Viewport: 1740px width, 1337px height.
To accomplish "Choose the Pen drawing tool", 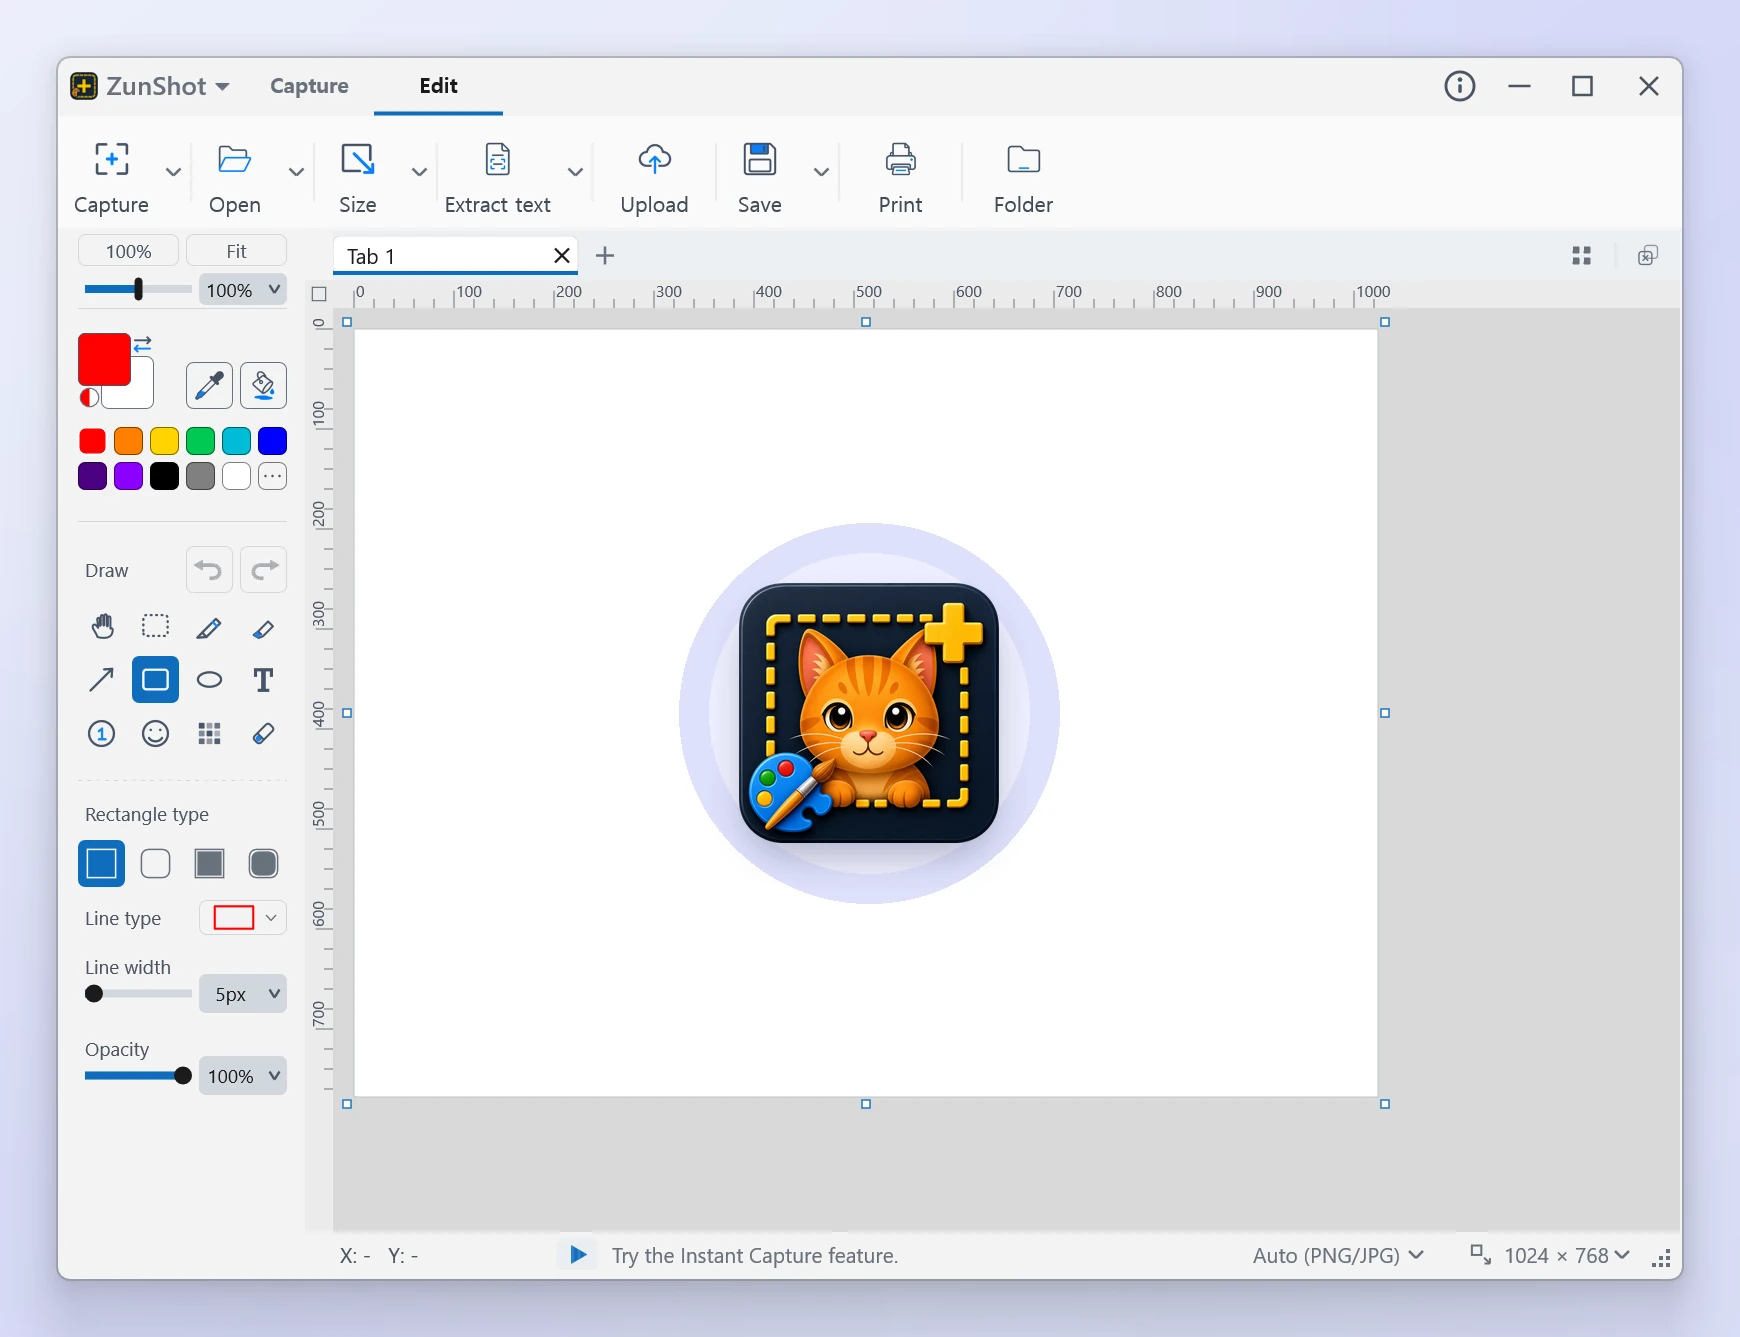I will click(x=209, y=627).
